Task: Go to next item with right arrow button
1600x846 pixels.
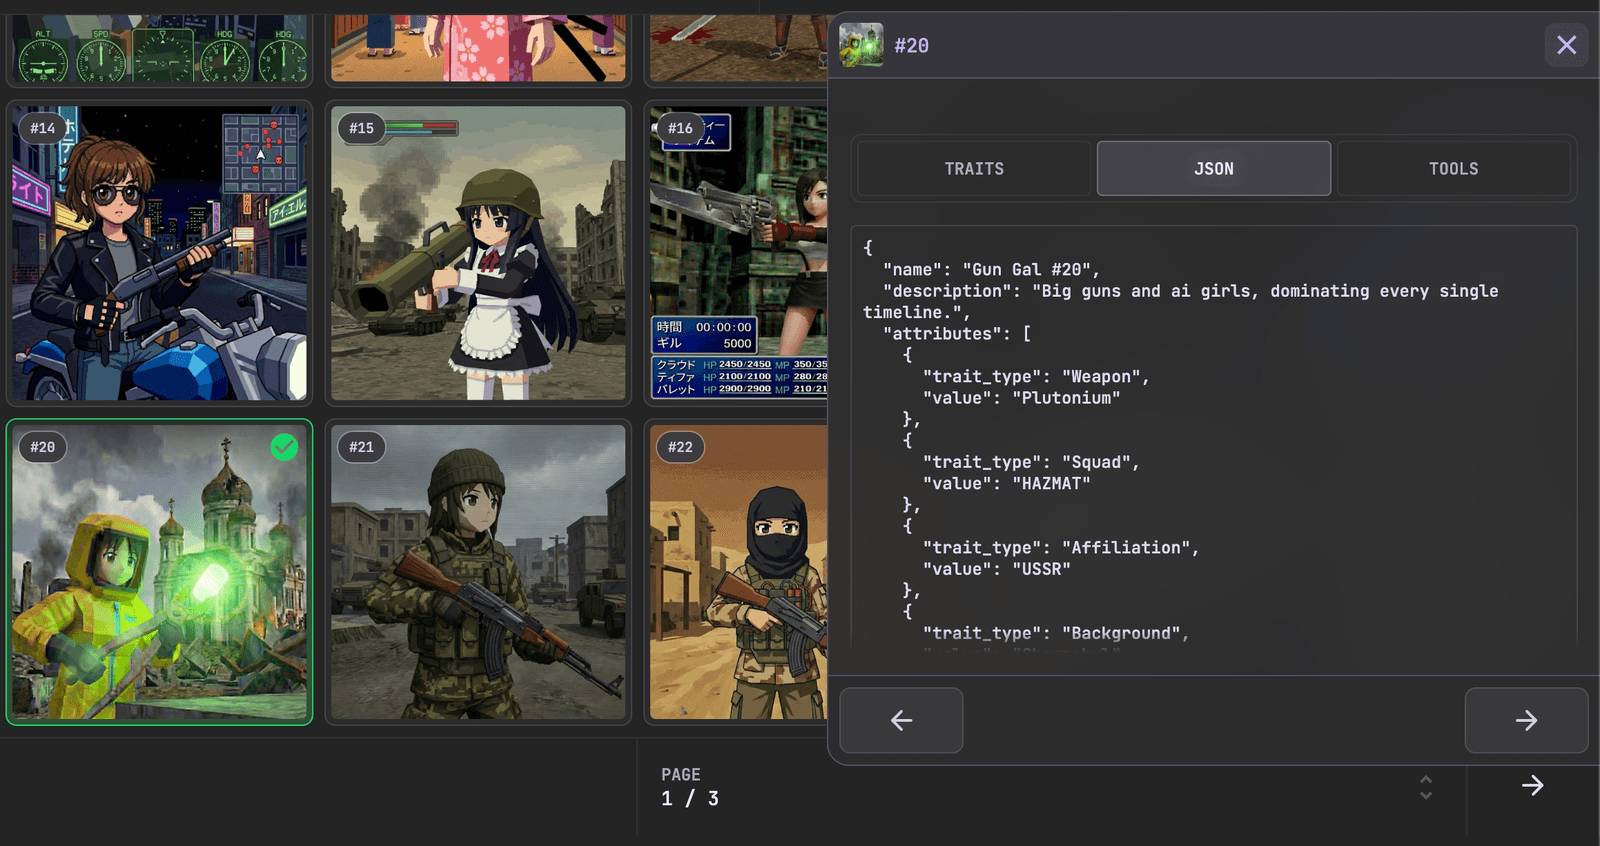Action: click(x=1526, y=720)
